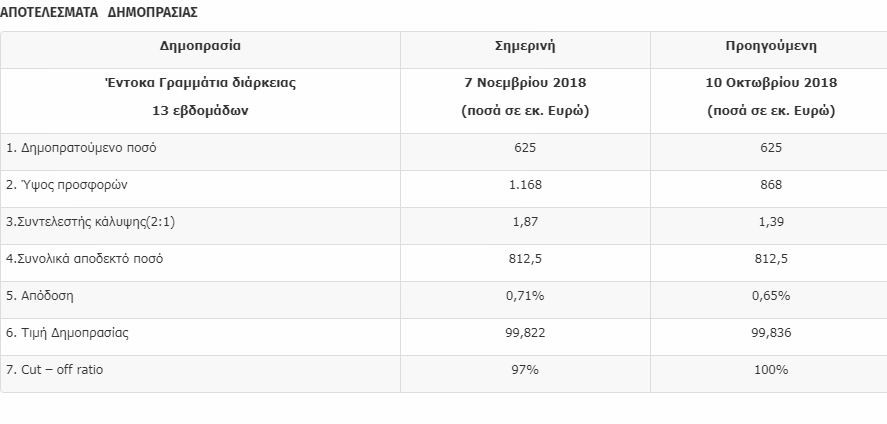This screenshot has height=424, width=887.
Task: Select the Cut – off ratio row label
Action: coord(55,370)
